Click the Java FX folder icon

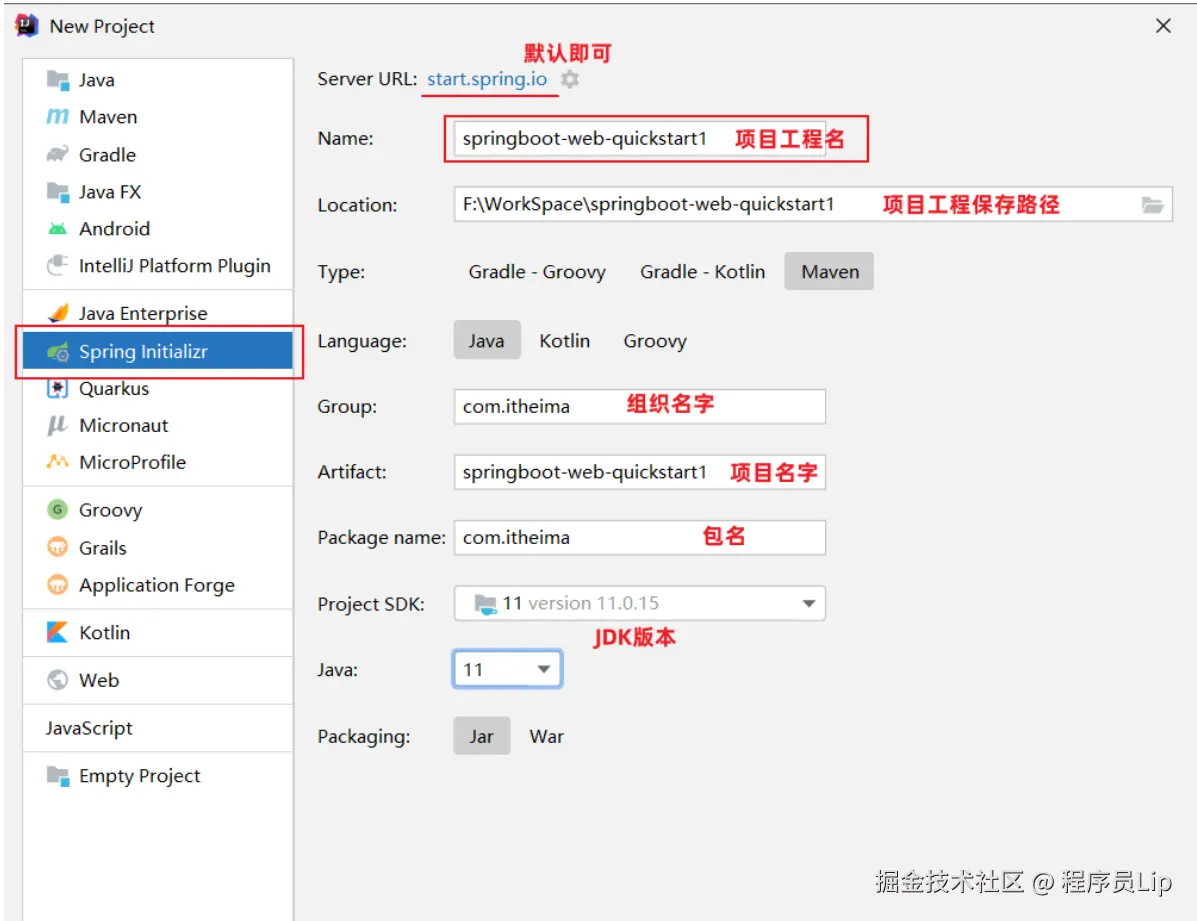[58, 192]
